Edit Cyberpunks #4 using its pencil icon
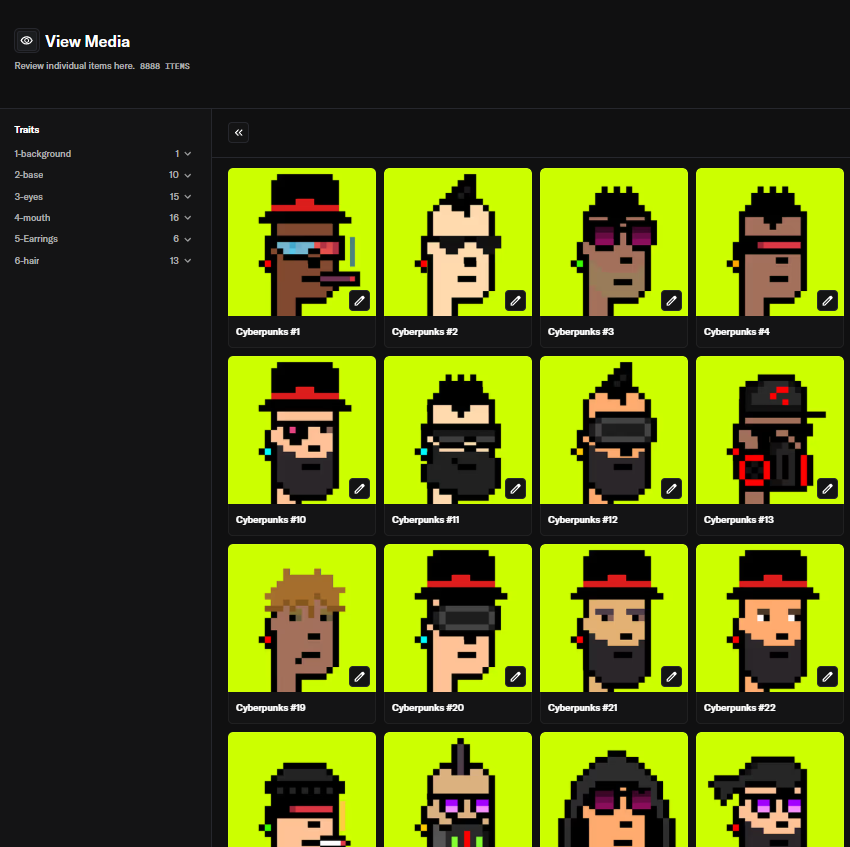850x847 pixels. [827, 300]
